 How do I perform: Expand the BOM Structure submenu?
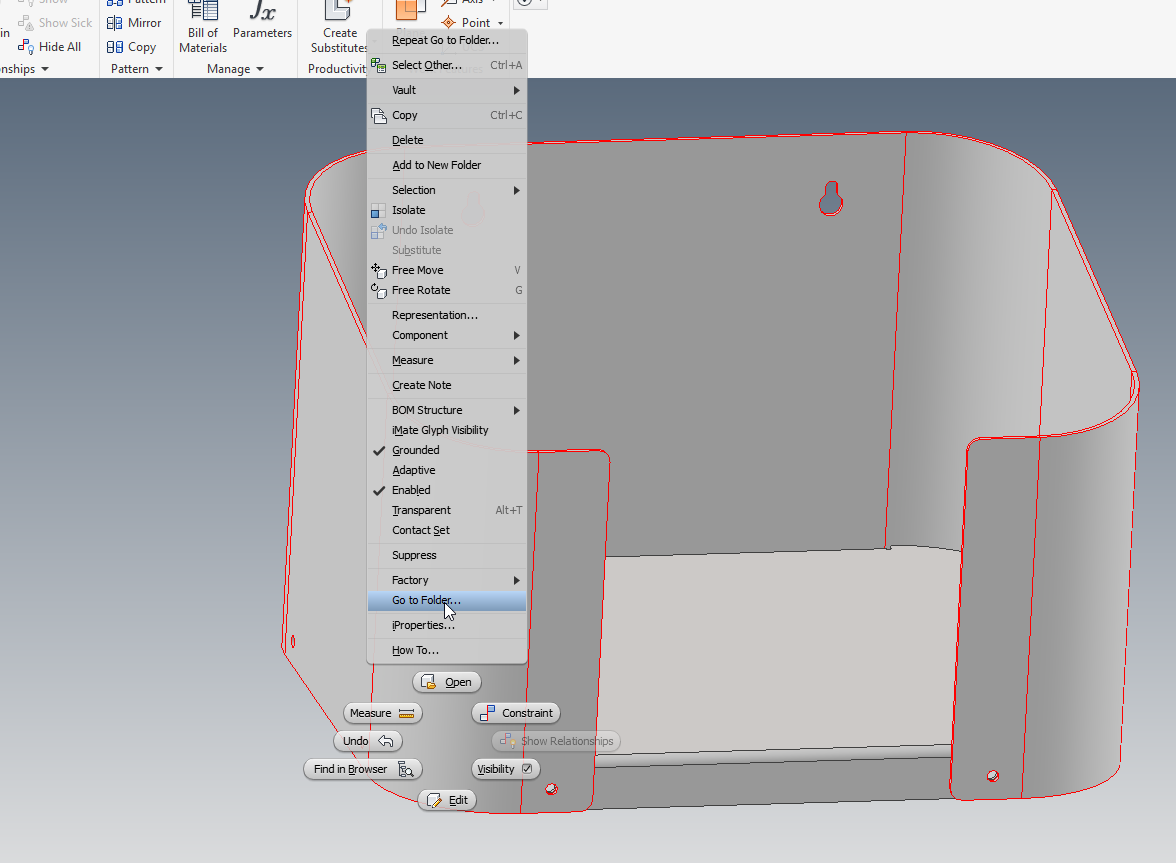(x=447, y=410)
